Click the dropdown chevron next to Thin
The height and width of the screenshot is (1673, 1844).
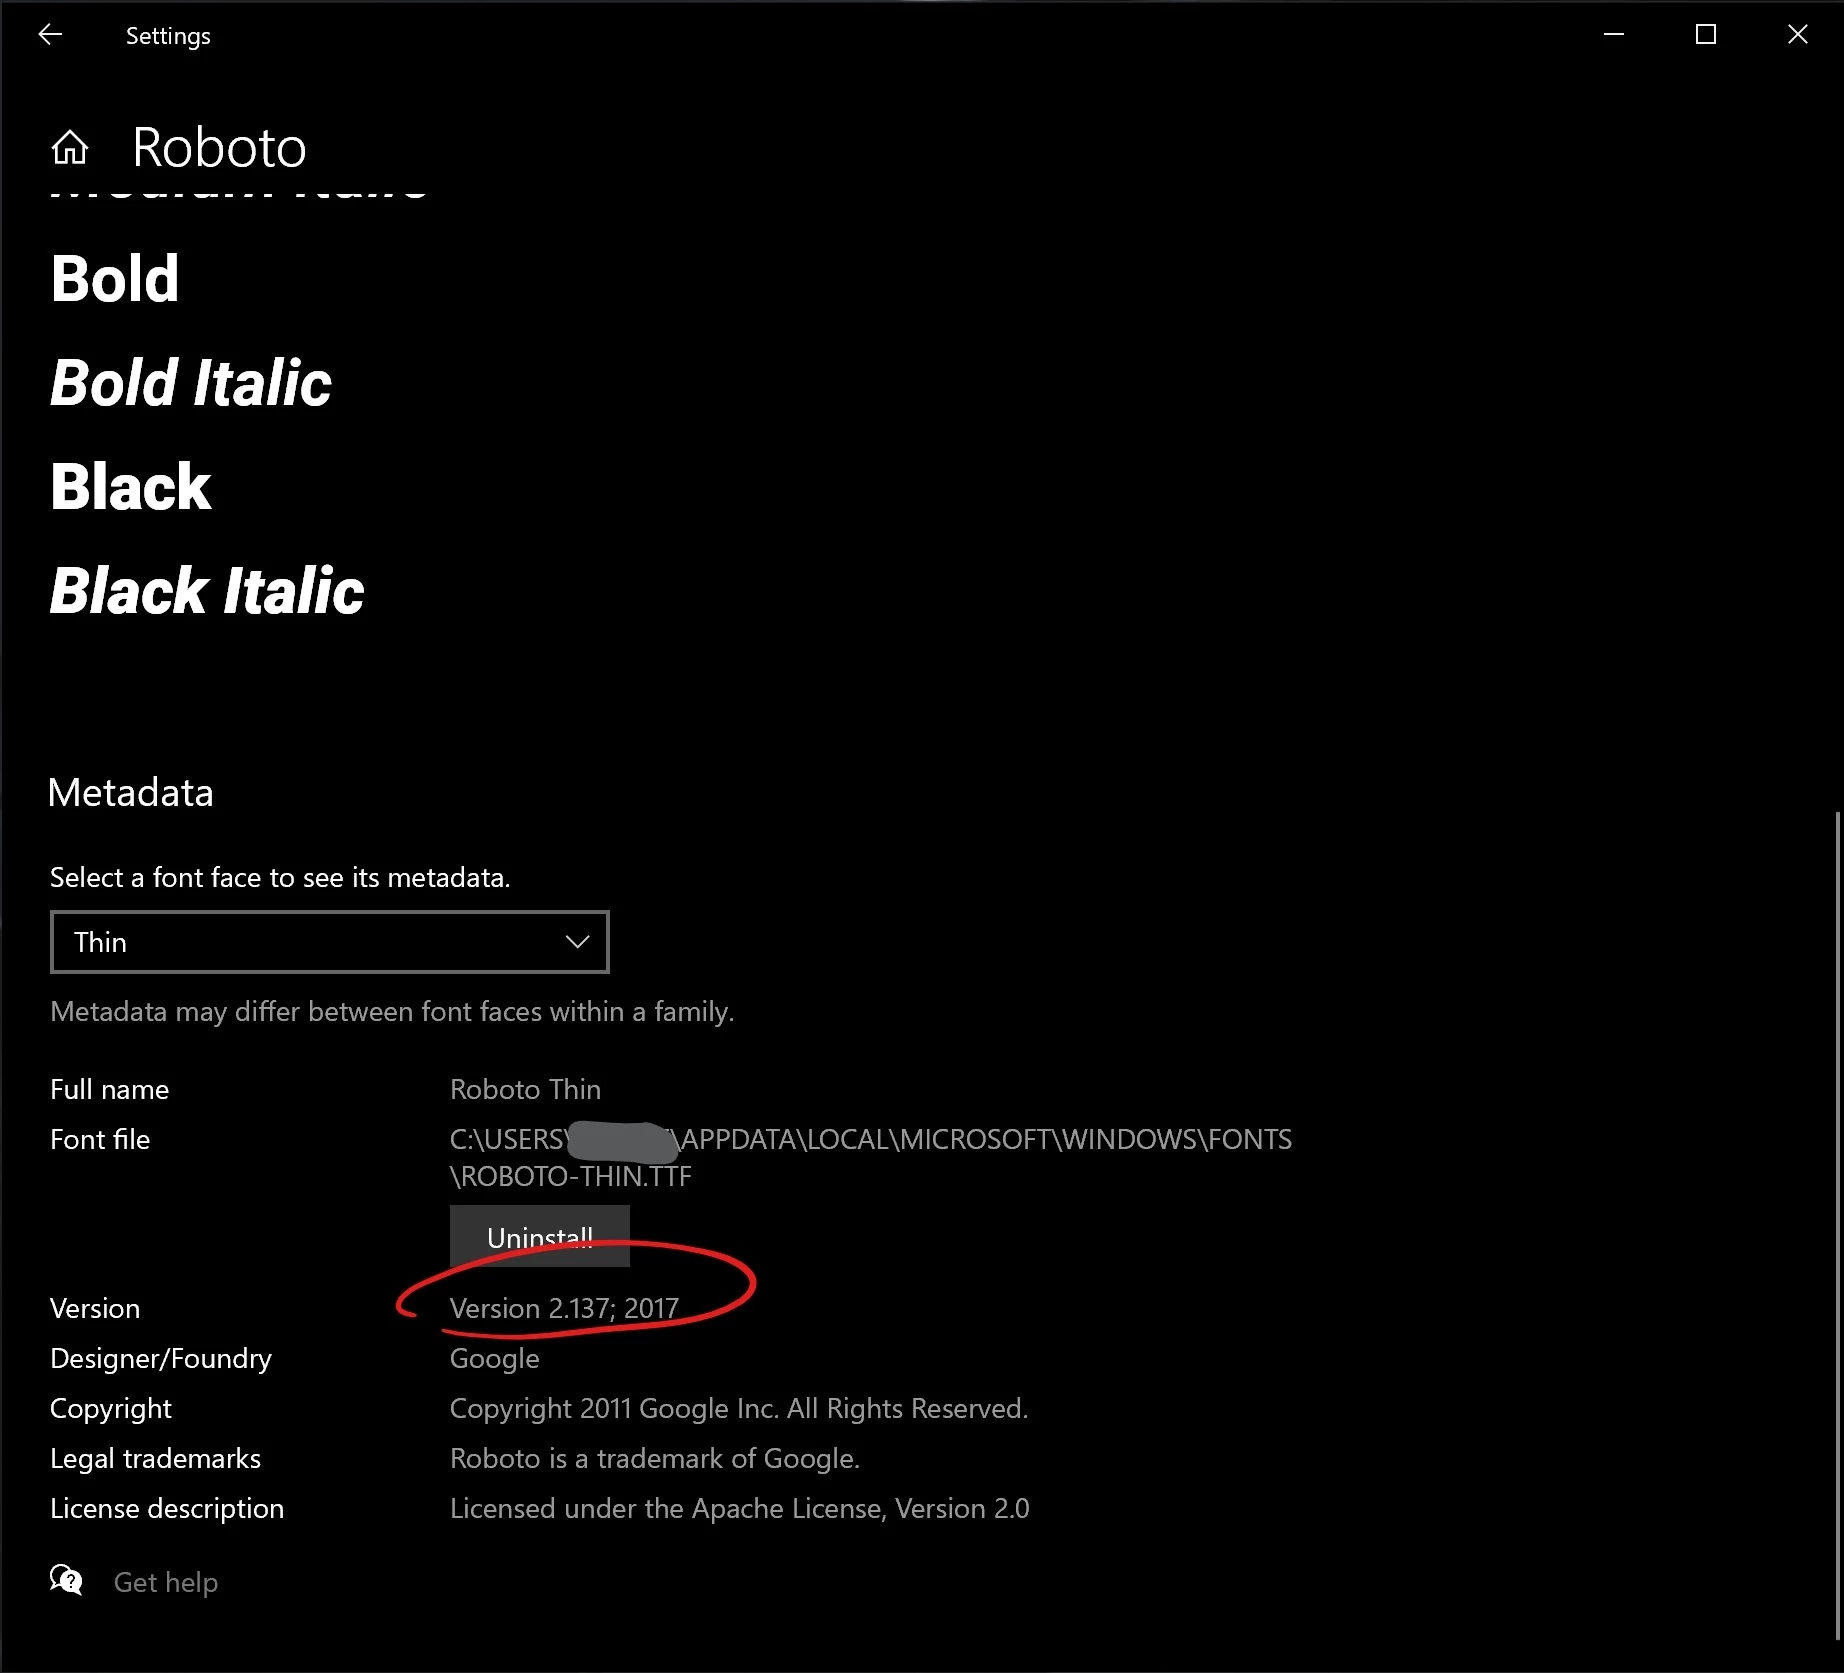577,942
